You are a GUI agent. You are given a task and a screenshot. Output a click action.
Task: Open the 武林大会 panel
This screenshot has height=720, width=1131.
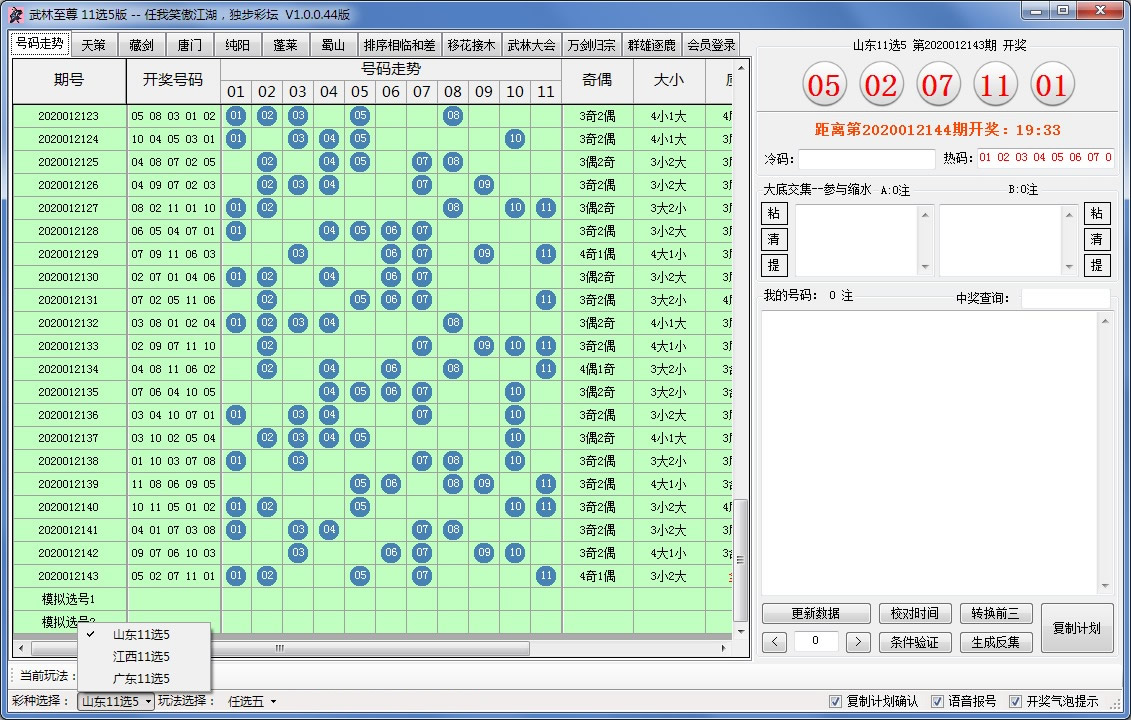[532, 44]
